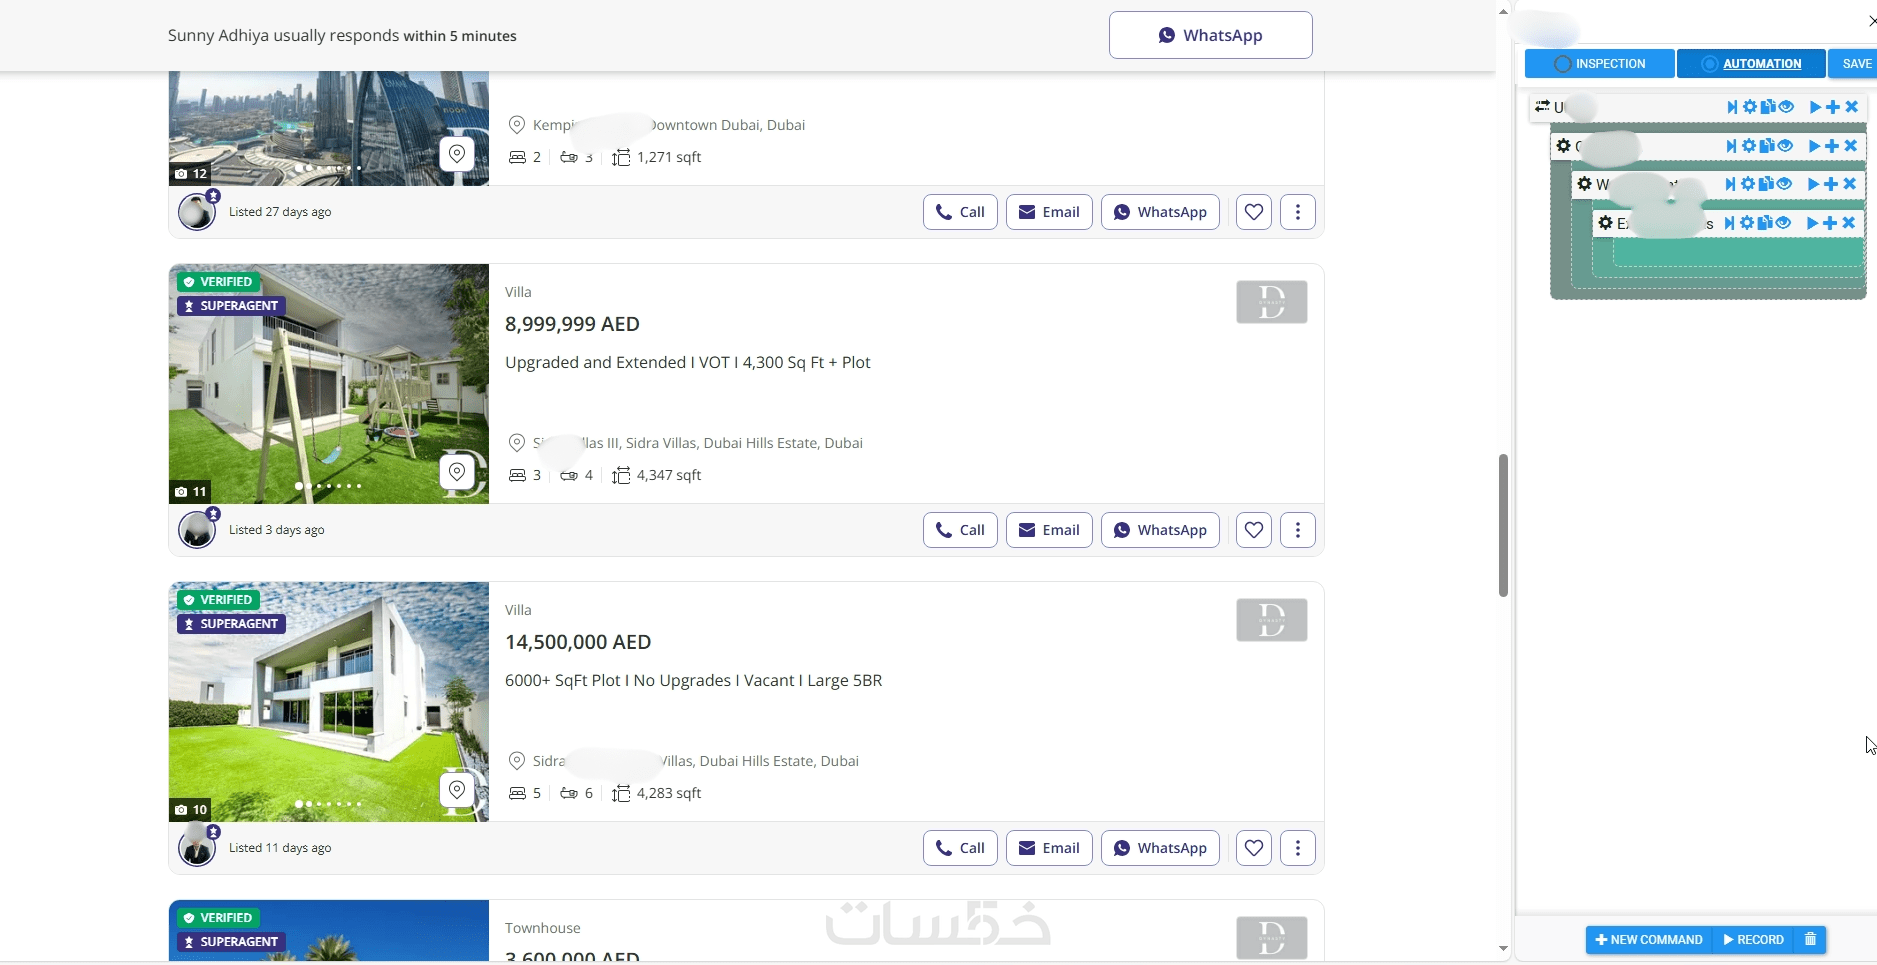Image resolution: width=1877 pixels, height=965 pixels.
Task: Toggle visibility eye on the U row
Action: pyautogui.click(x=1786, y=107)
